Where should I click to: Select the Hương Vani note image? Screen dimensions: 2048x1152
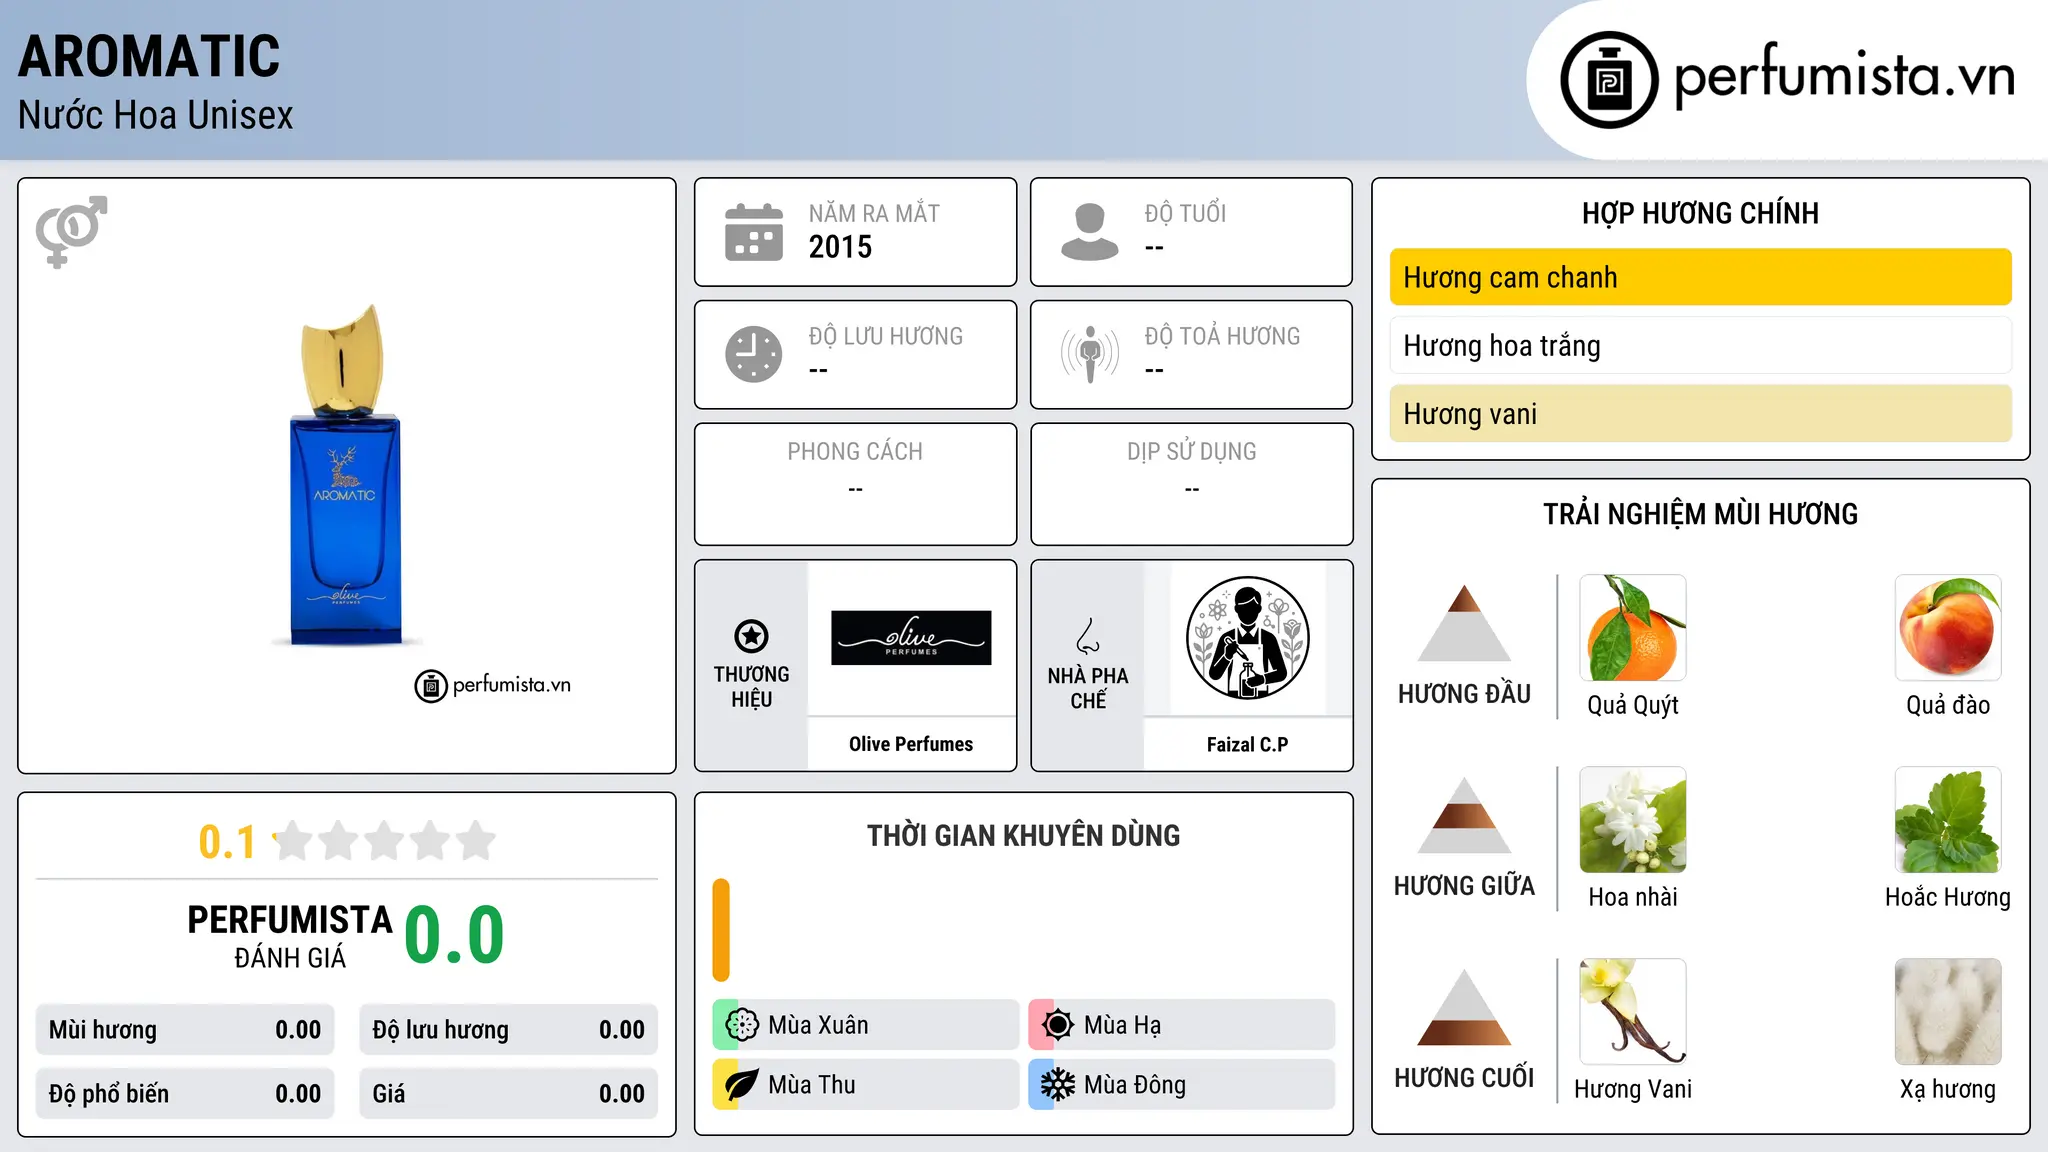tap(1633, 1012)
